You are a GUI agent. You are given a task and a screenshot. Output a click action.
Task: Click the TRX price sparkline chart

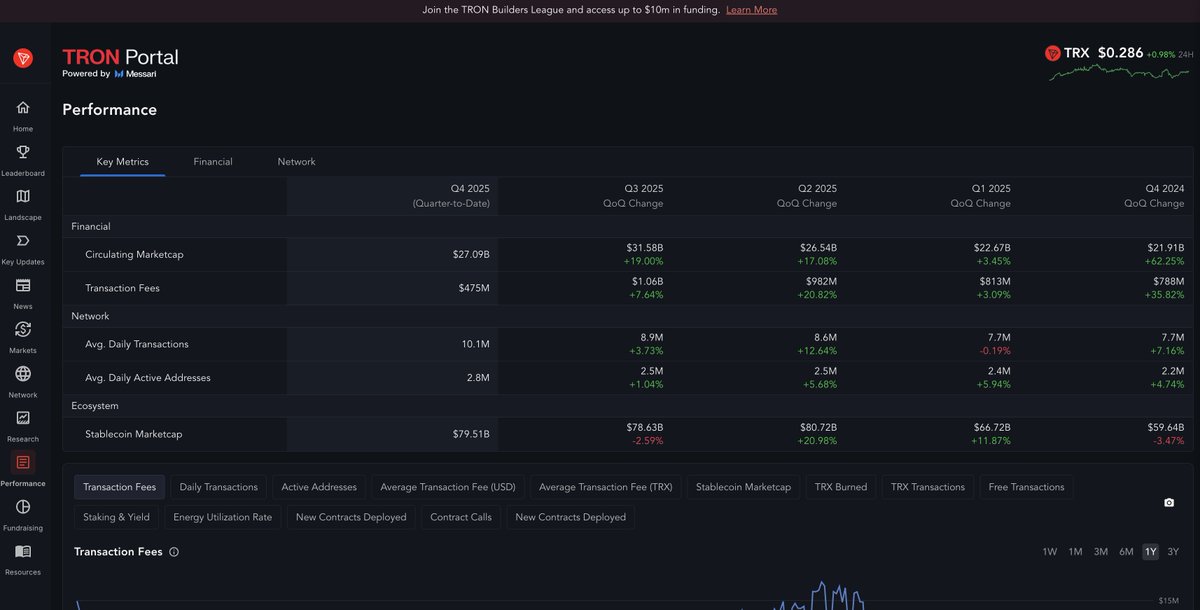pyautogui.click(x=1120, y=73)
